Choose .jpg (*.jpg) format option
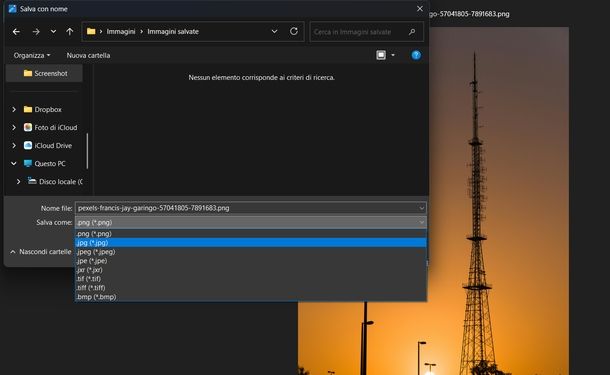The image size is (610, 375). coord(251,243)
